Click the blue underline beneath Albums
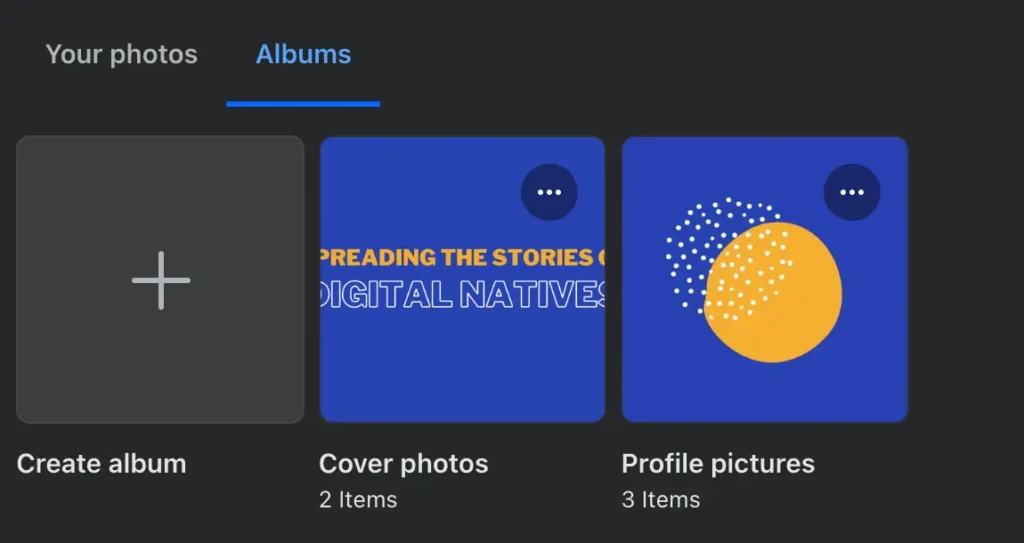 303,103
